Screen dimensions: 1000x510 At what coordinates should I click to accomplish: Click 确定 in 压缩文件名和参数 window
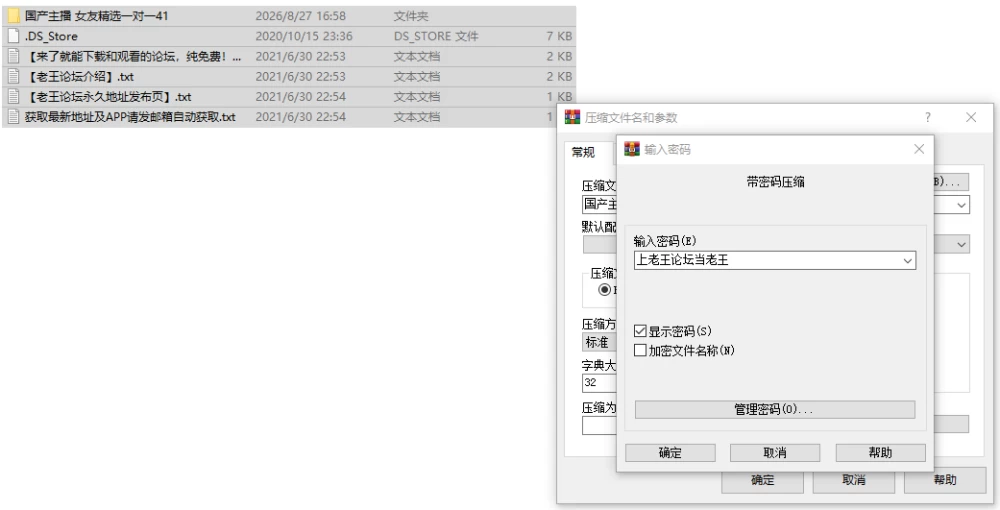(x=762, y=480)
